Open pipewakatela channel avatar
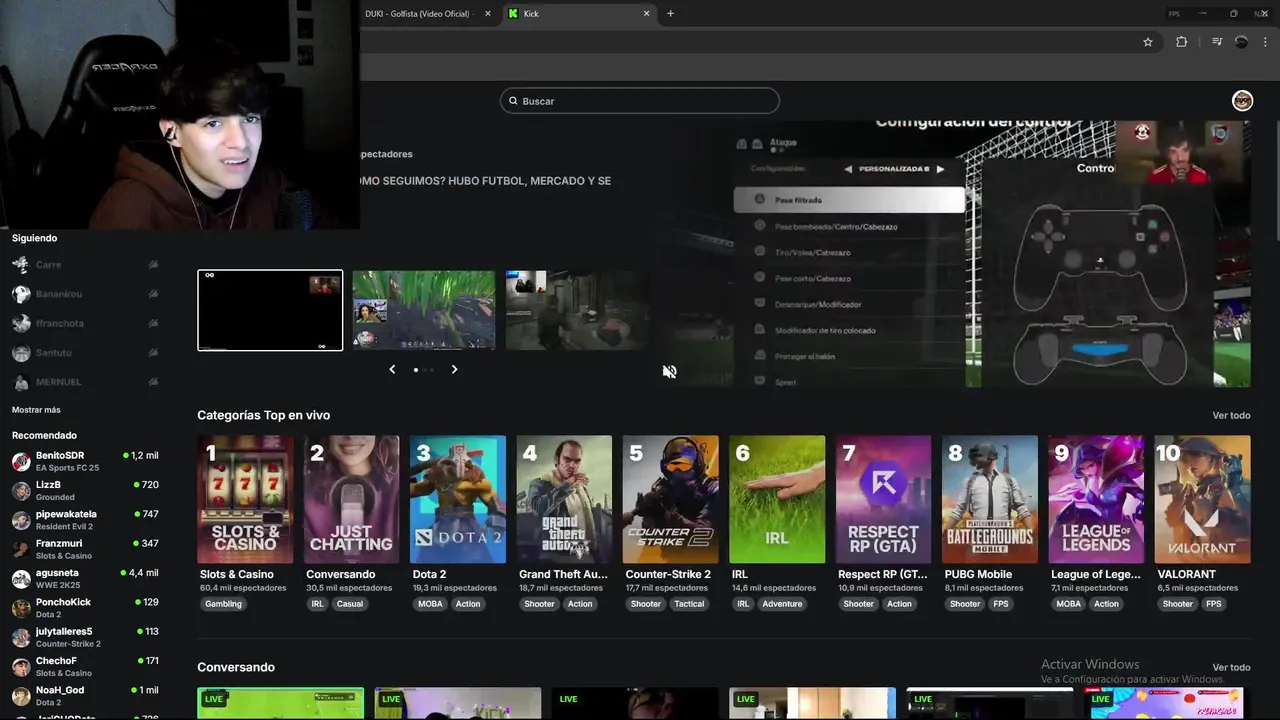This screenshot has width=1280, height=720. [x=21, y=520]
